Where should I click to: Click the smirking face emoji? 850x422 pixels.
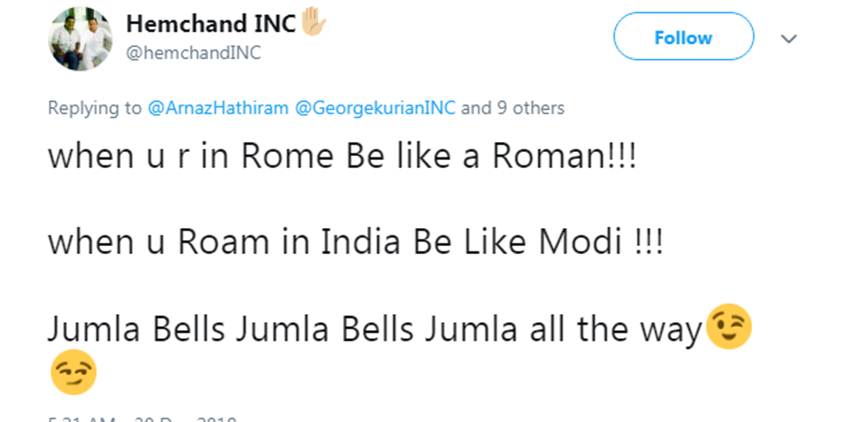(x=72, y=374)
